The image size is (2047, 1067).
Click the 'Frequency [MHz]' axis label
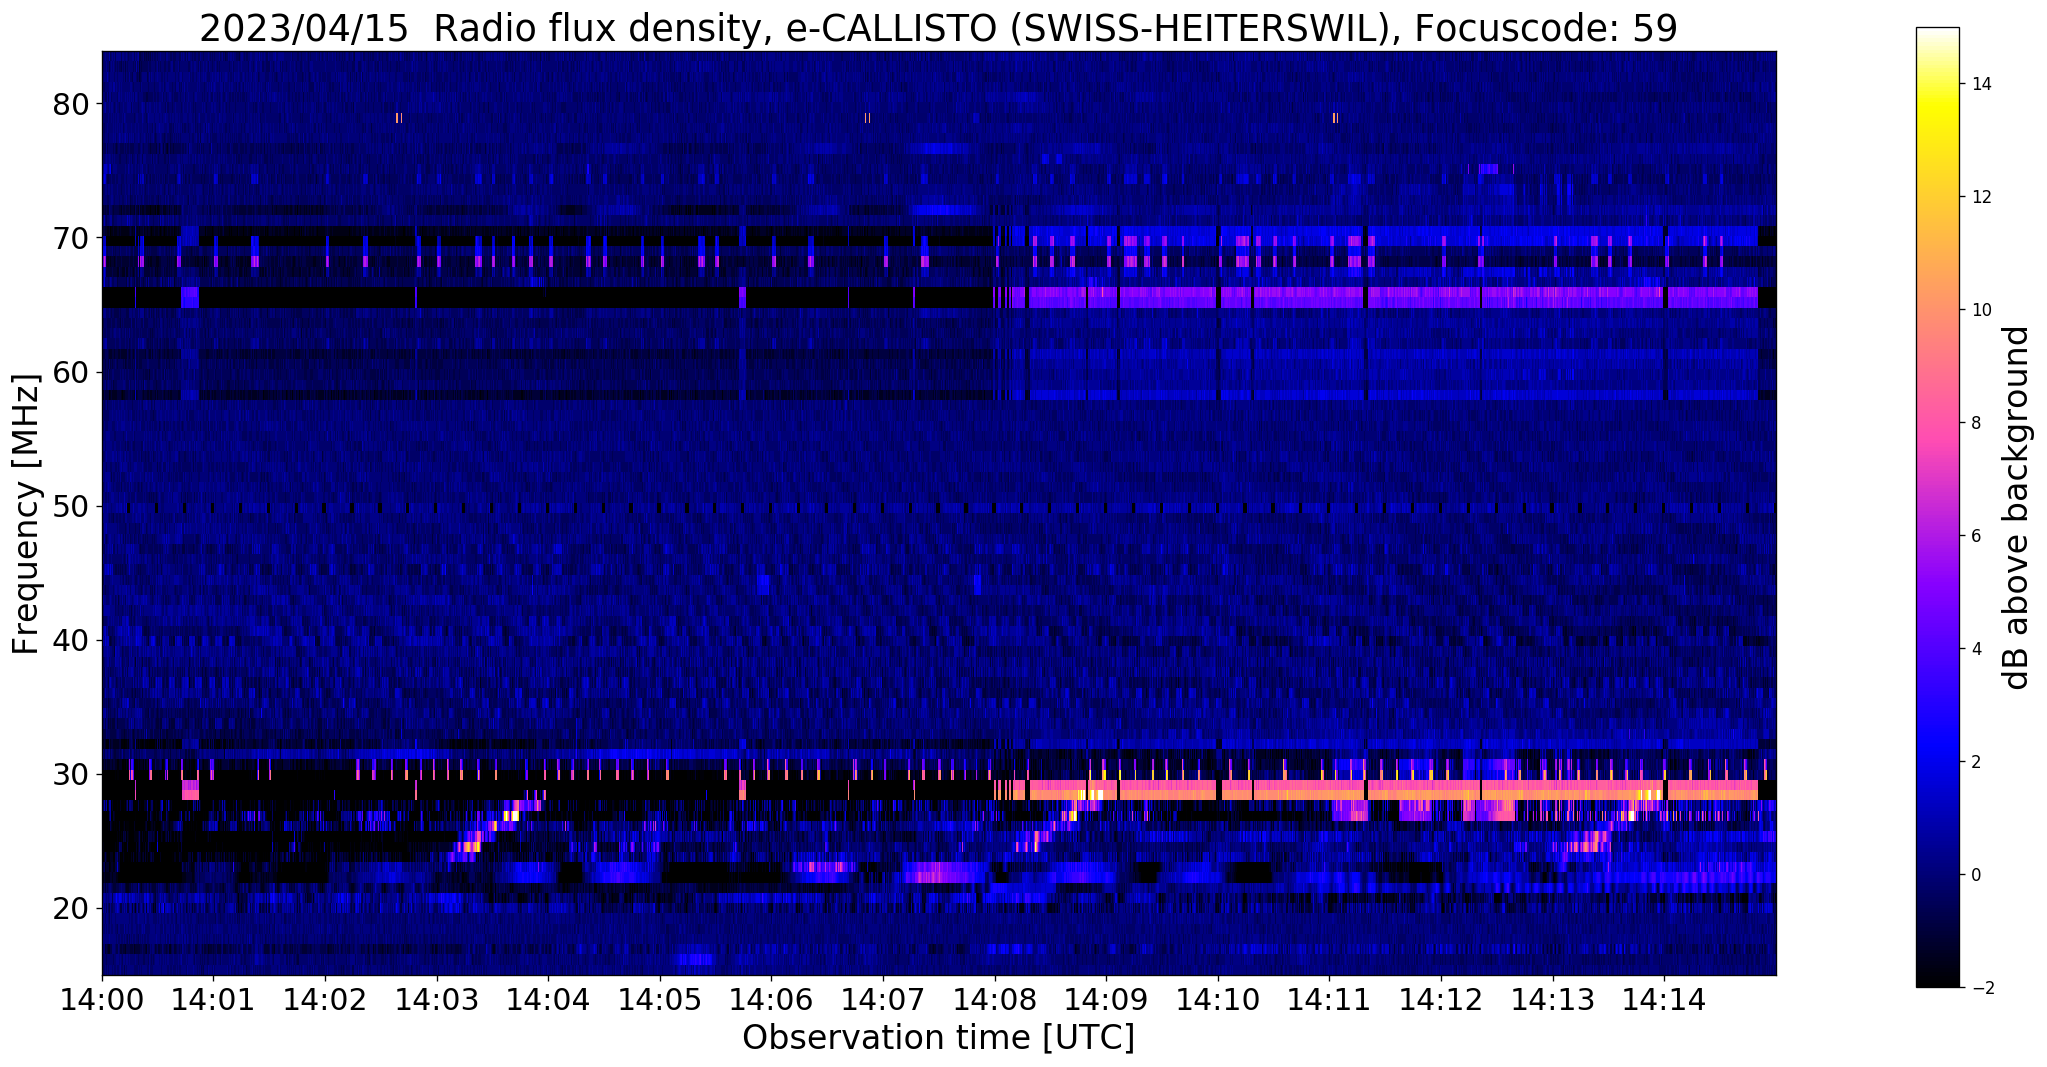pyautogui.click(x=25, y=514)
